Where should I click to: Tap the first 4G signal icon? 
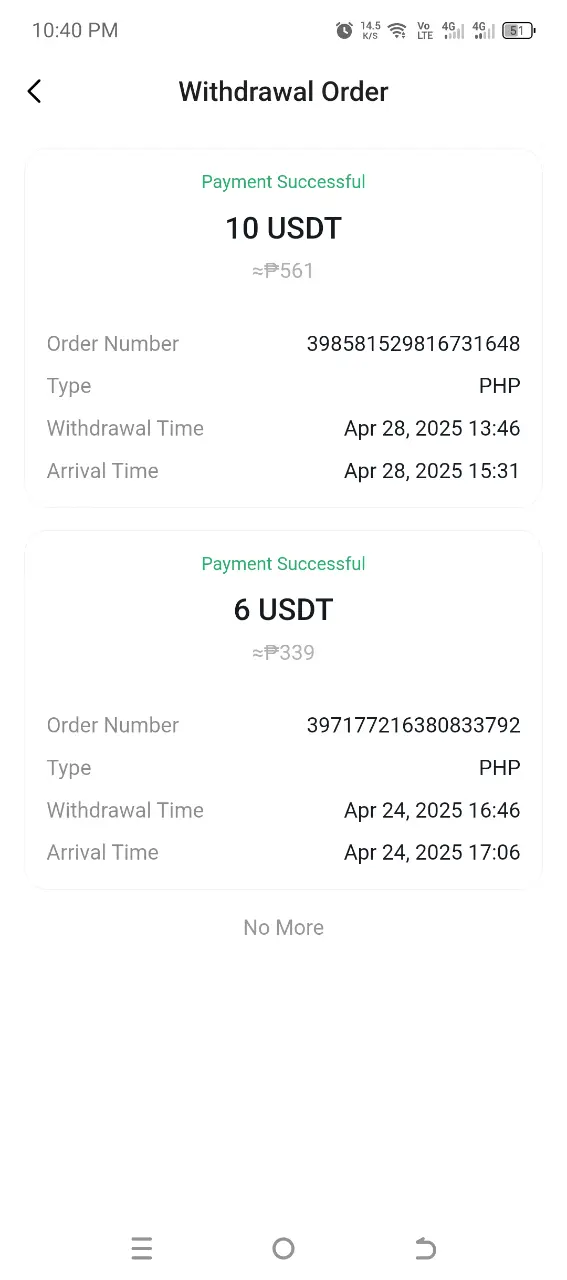click(454, 31)
